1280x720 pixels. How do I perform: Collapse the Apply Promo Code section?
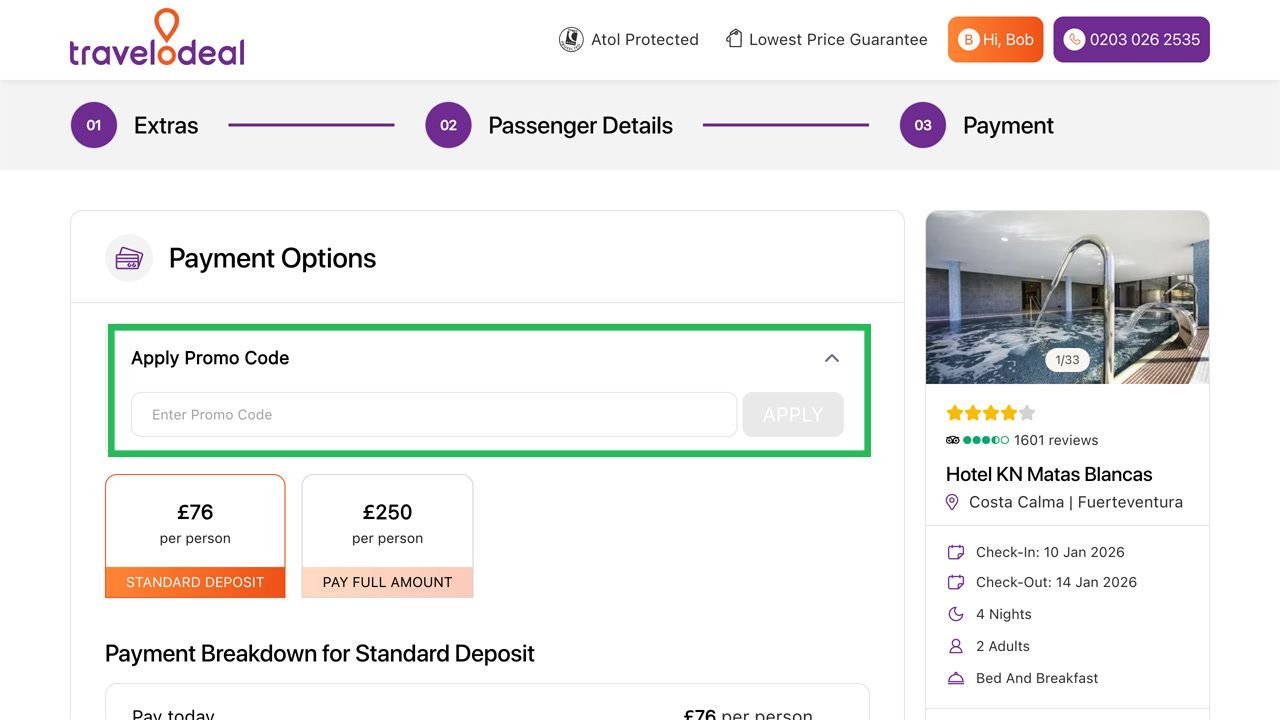point(831,357)
